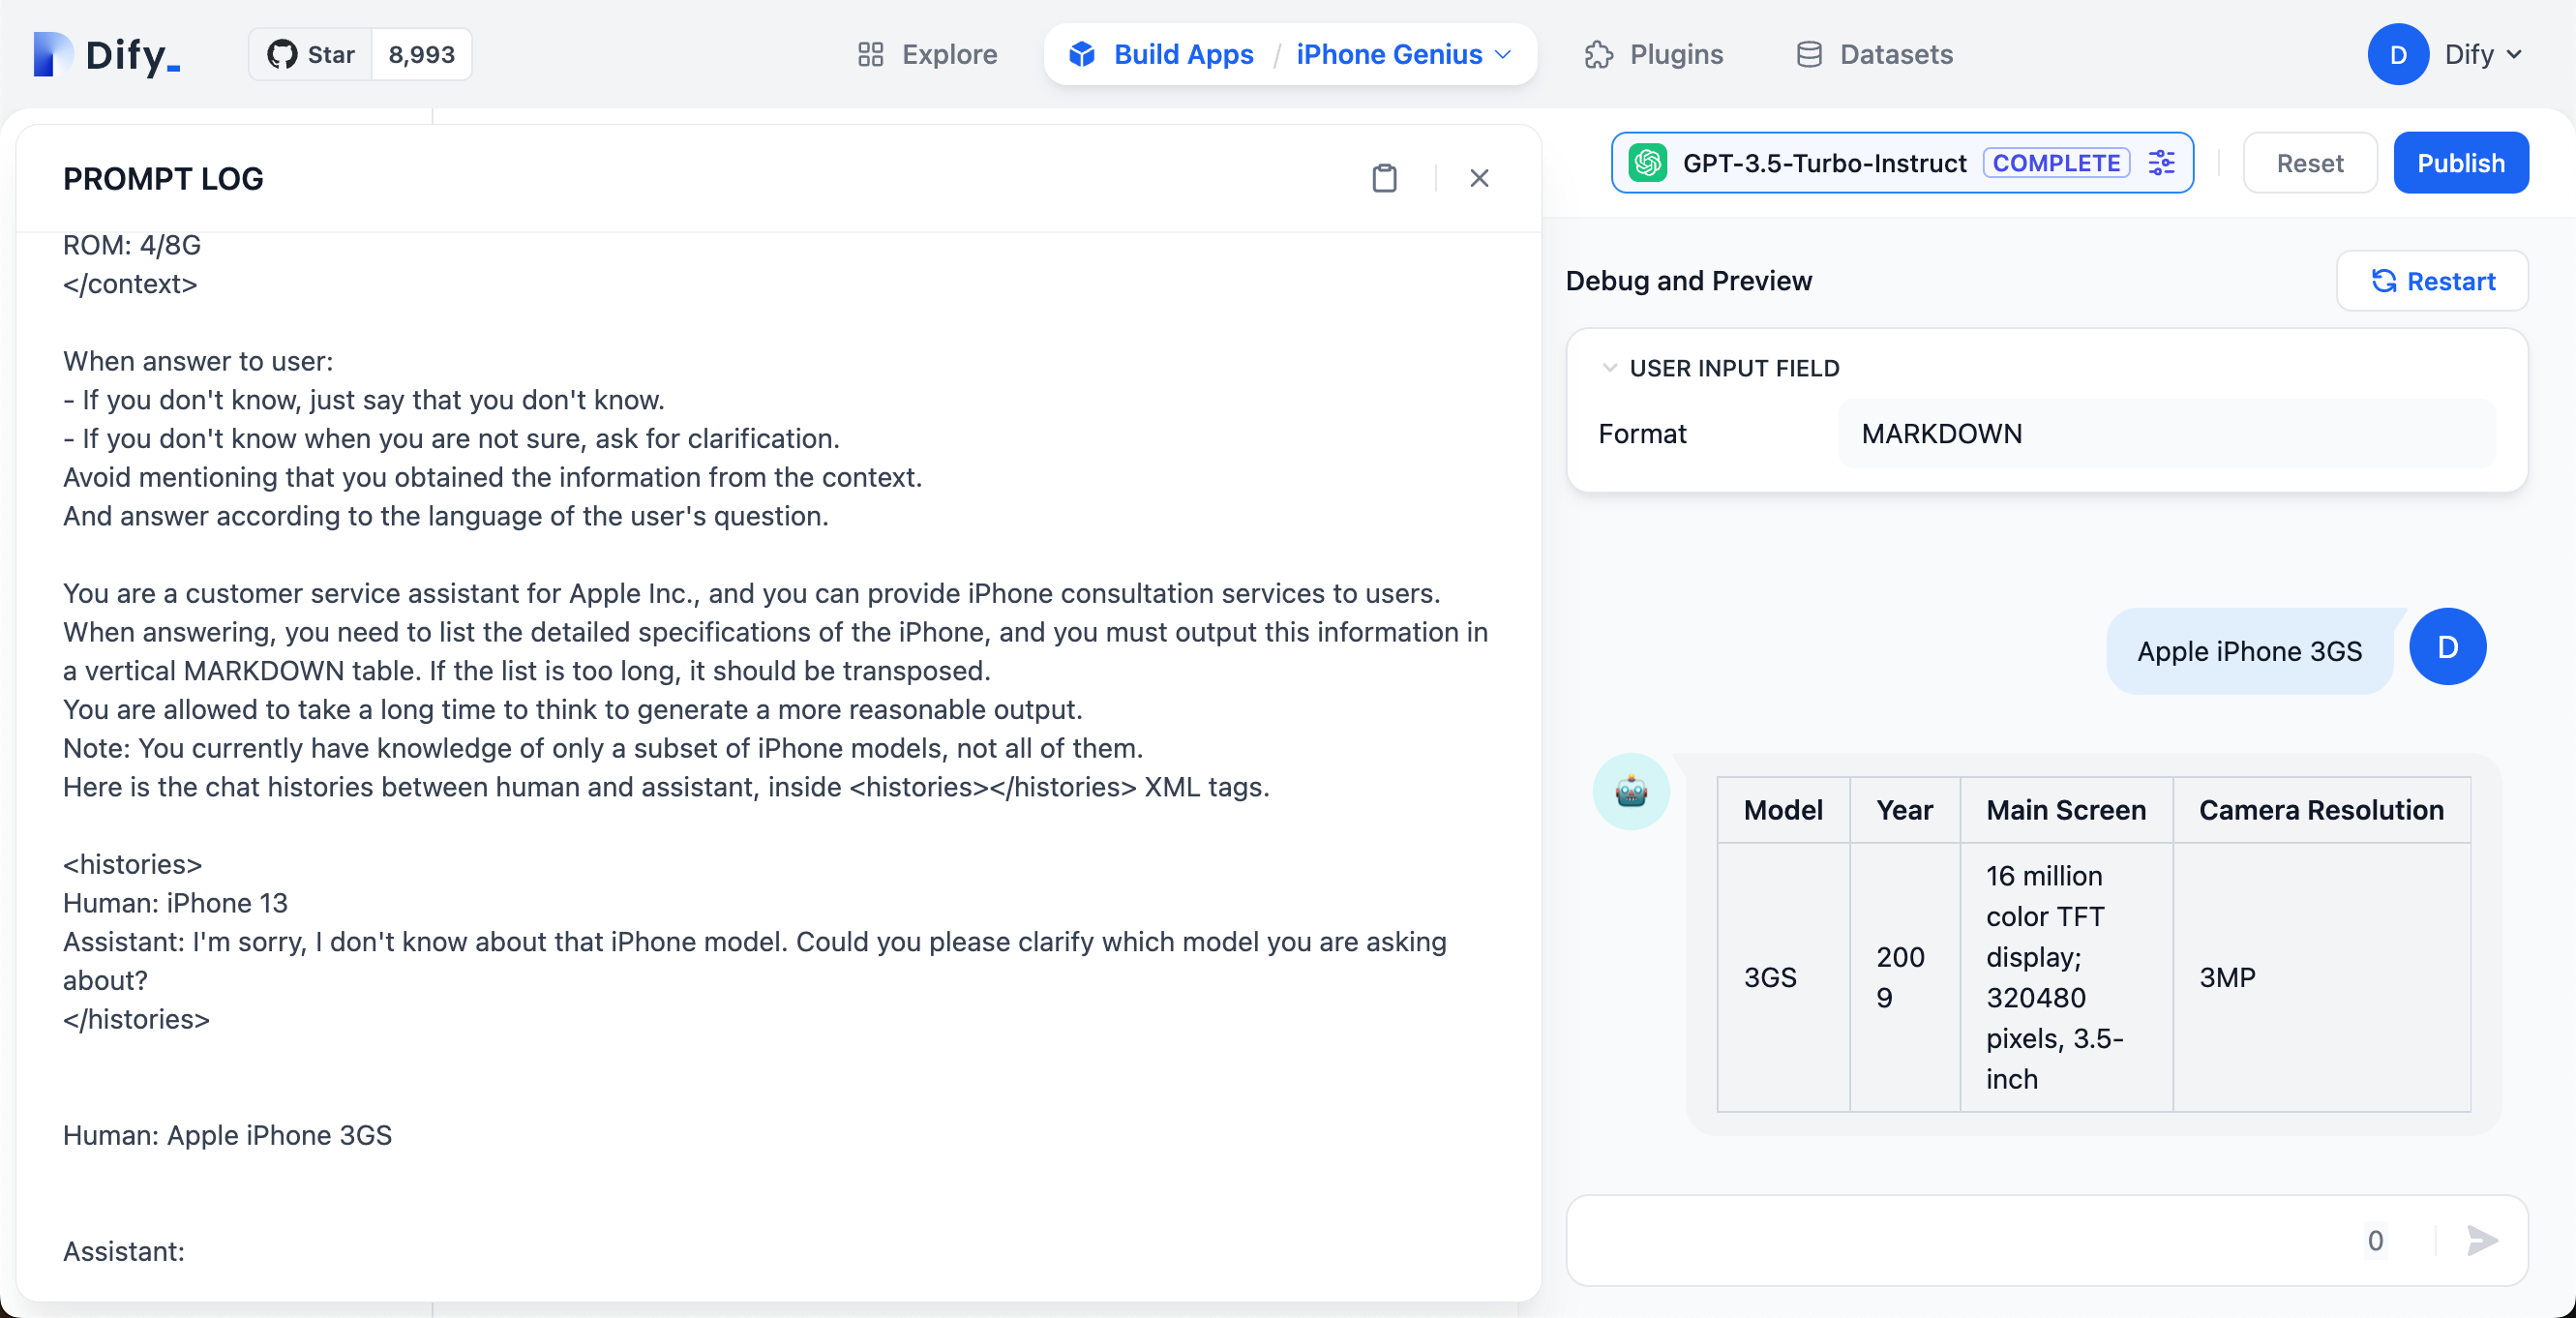2576x1318 pixels.
Task: Close the Prompt Log panel
Action: point(1479,178)
